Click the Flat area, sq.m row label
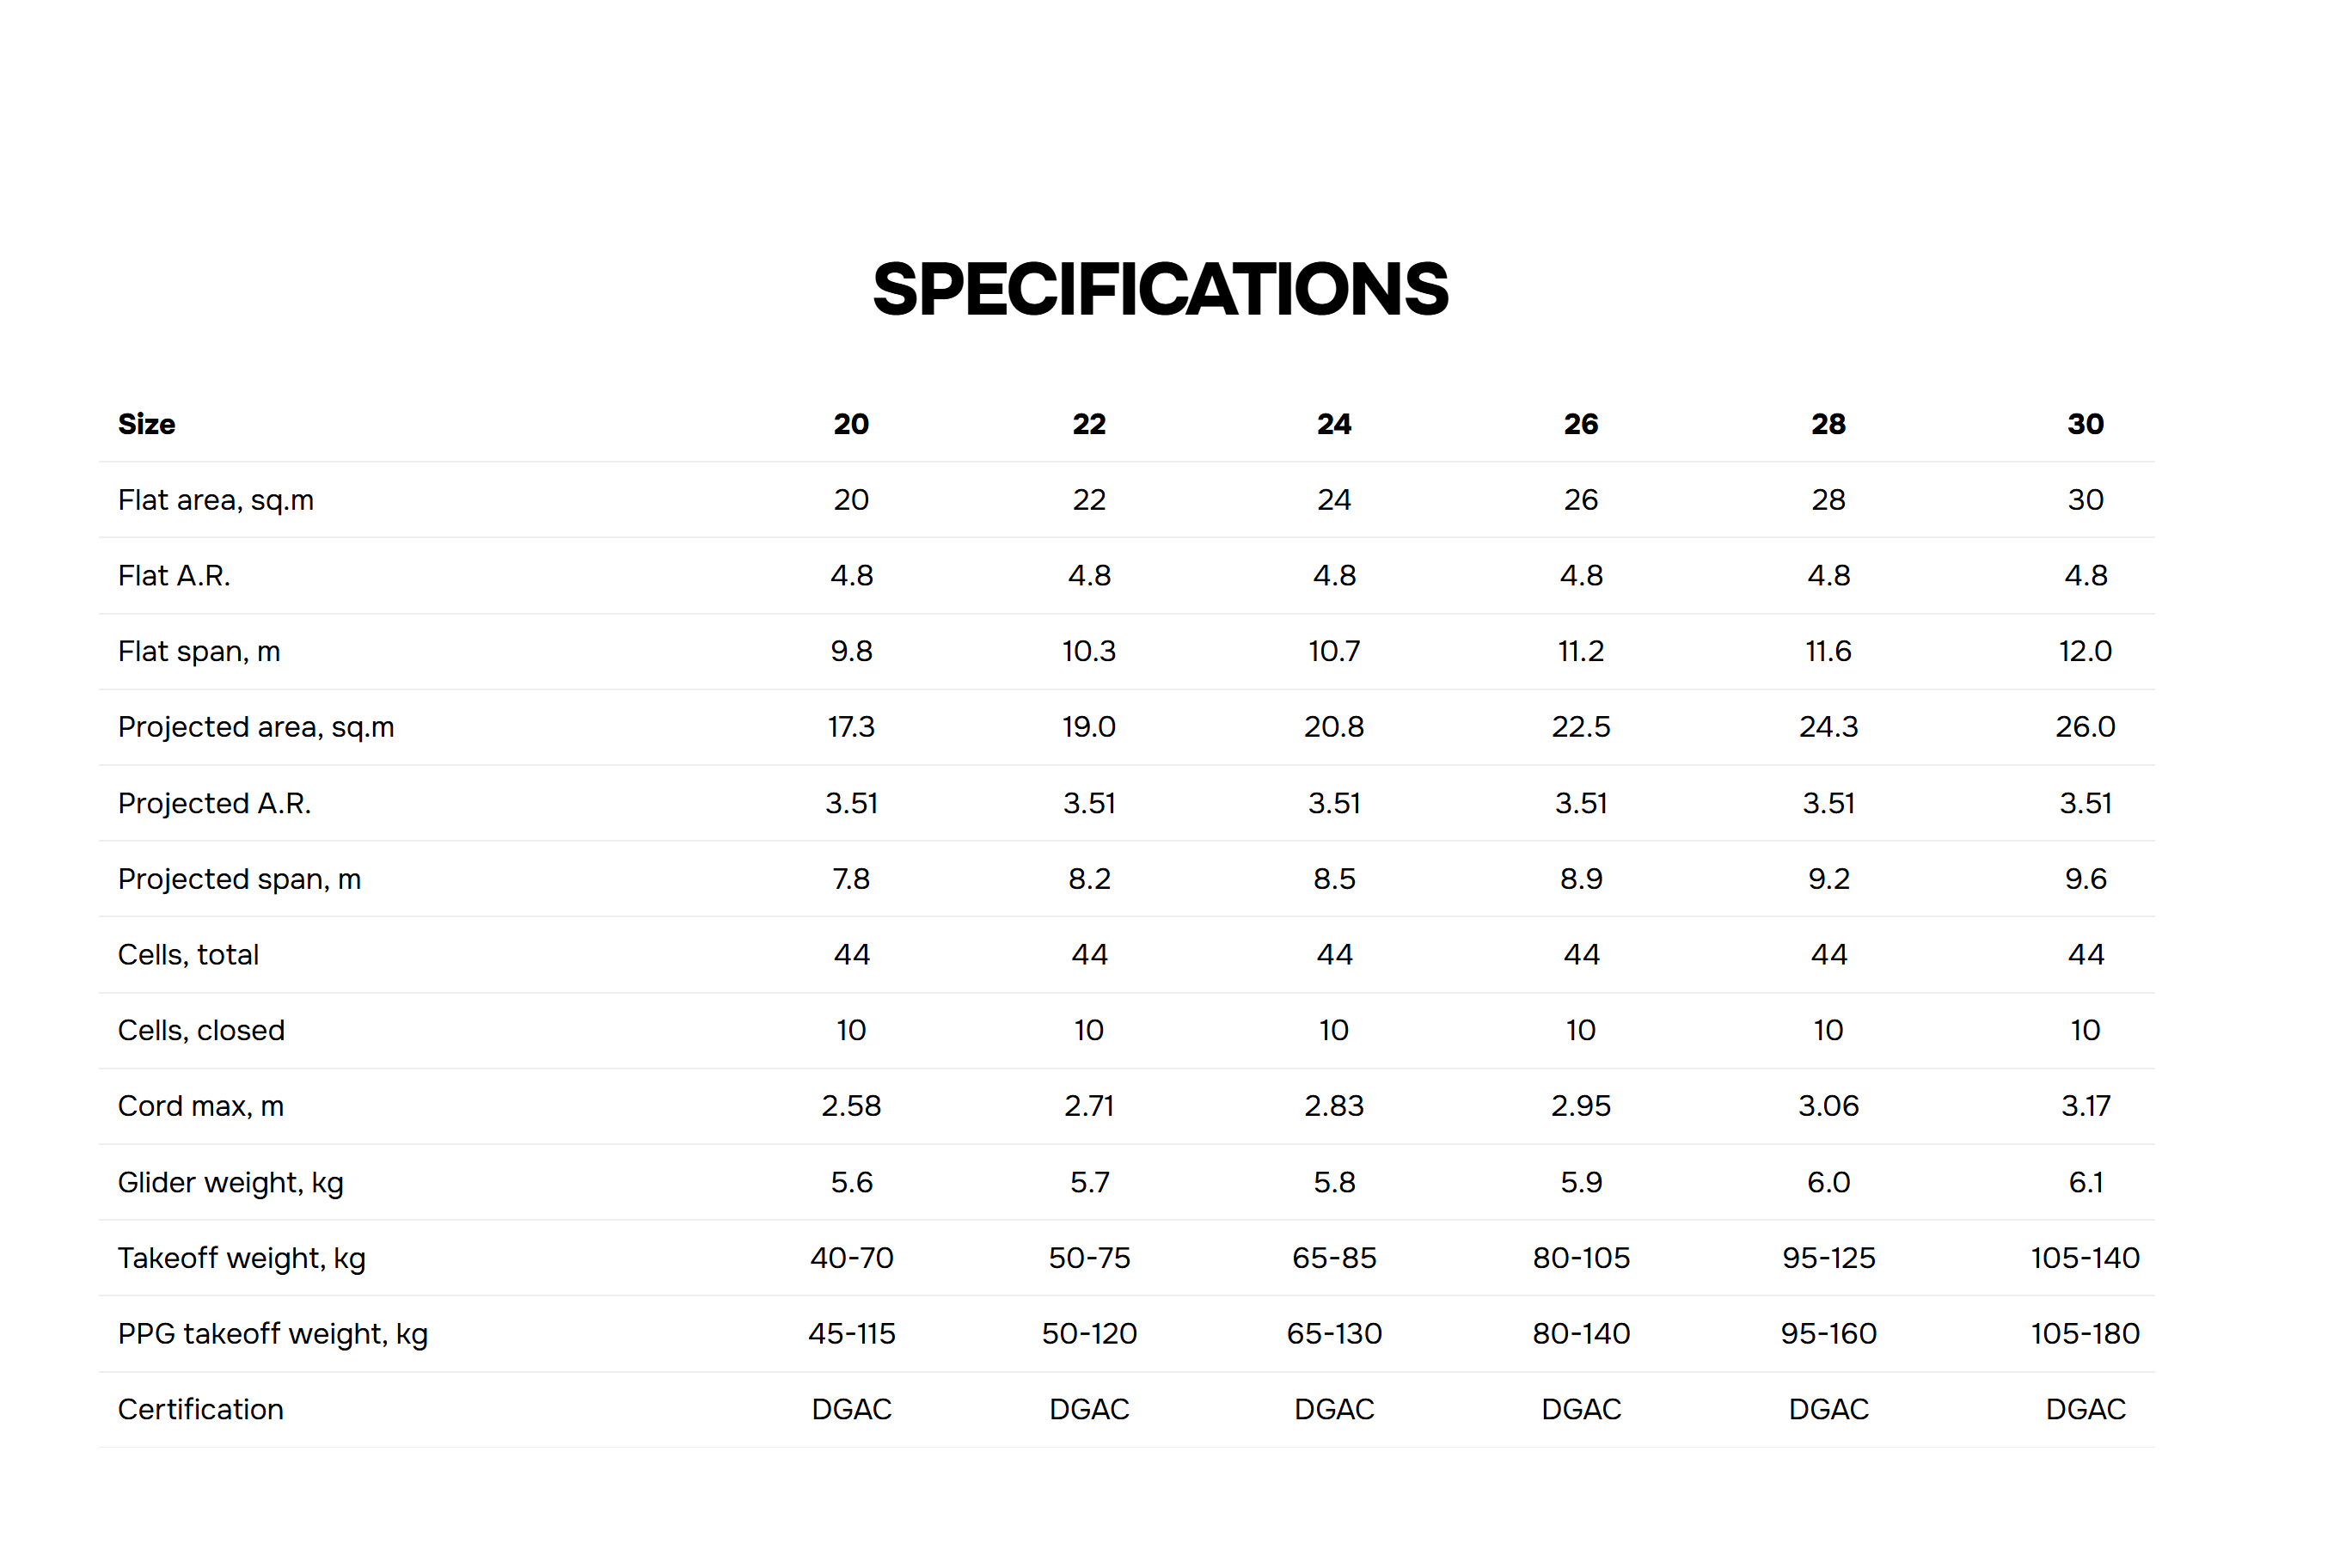The height and width of the screenshot is (1568, 2352). [x=216, y=500]
